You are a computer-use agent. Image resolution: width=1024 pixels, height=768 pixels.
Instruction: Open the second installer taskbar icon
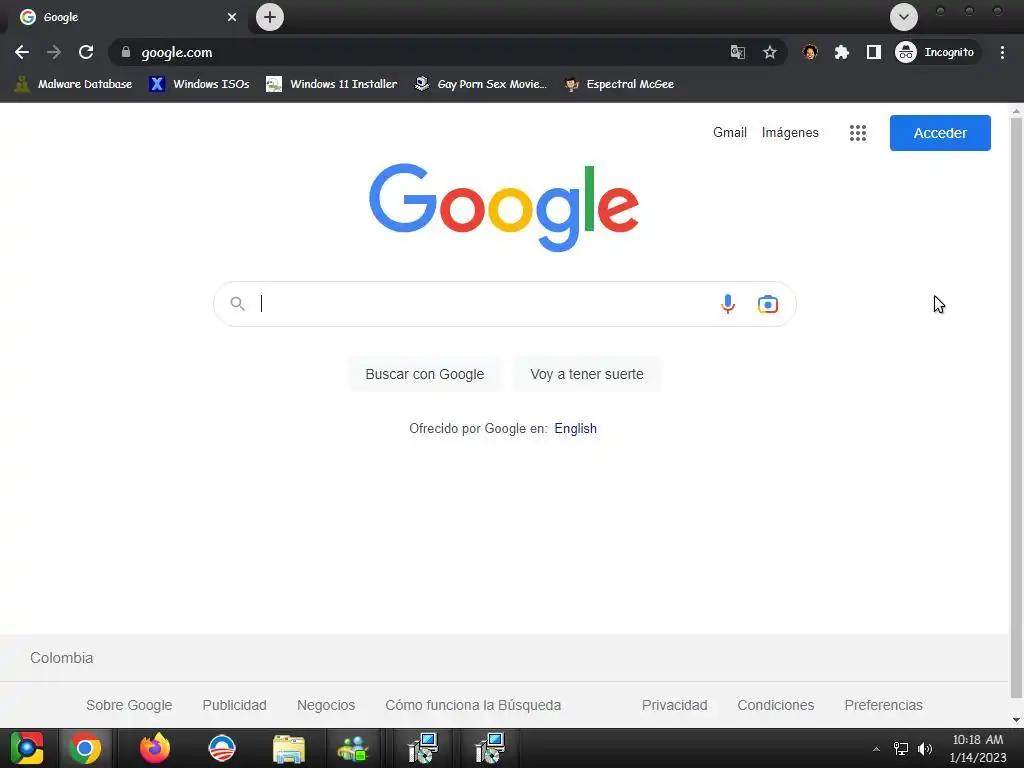[x=489, y=748]
